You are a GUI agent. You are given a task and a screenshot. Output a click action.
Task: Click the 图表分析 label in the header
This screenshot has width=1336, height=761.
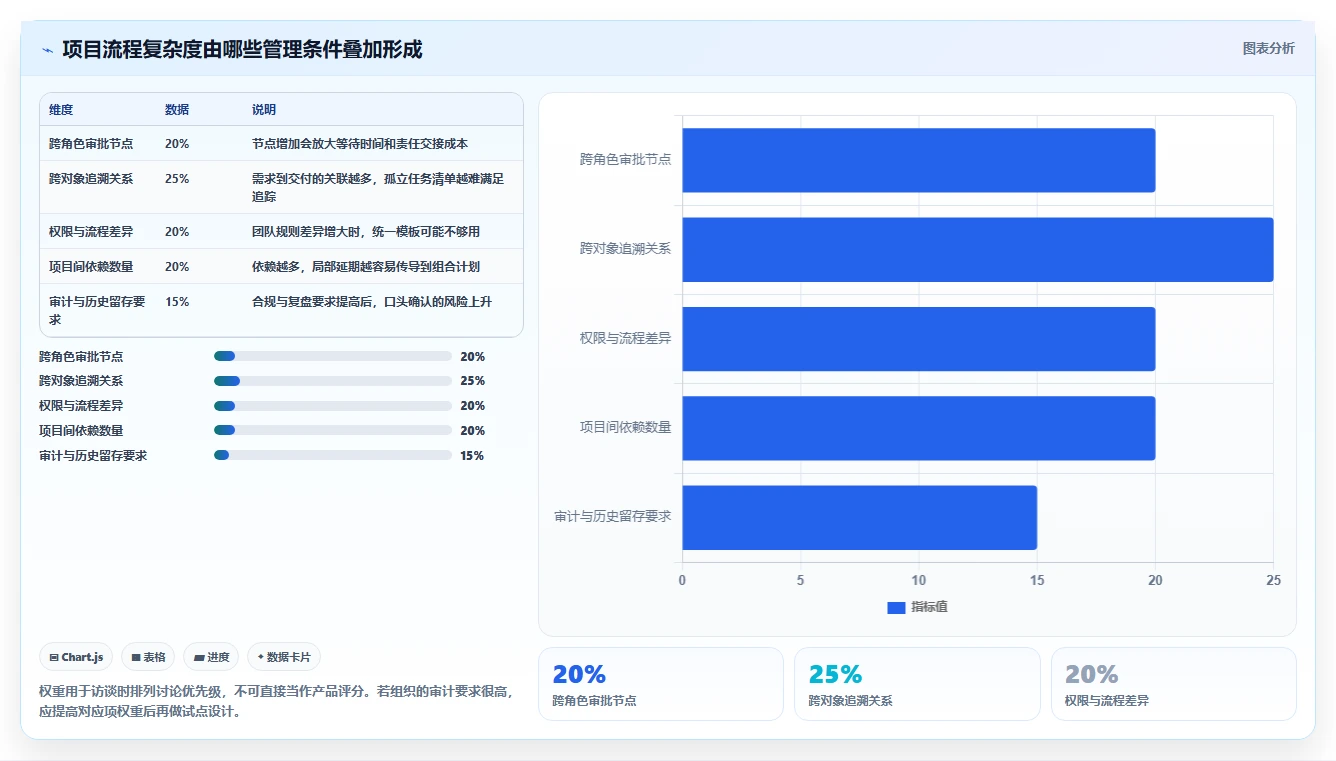(1268, 48)
